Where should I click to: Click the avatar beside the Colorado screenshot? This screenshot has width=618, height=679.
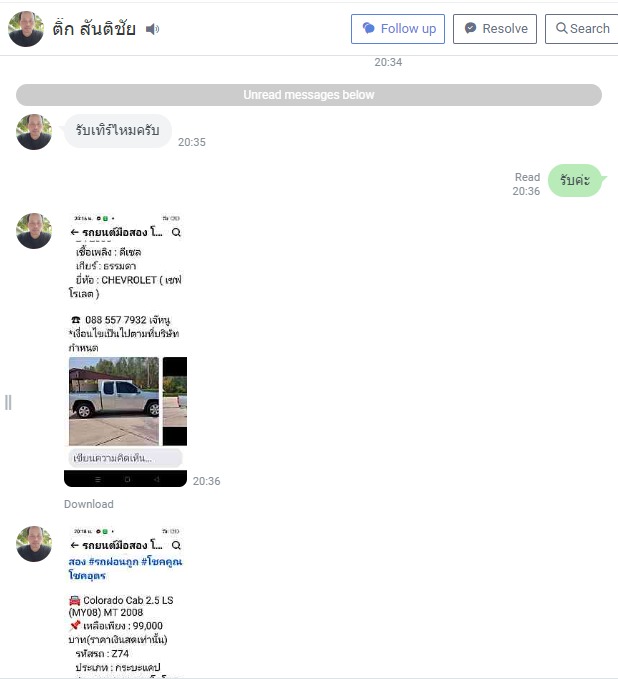(x=34, y=544)
